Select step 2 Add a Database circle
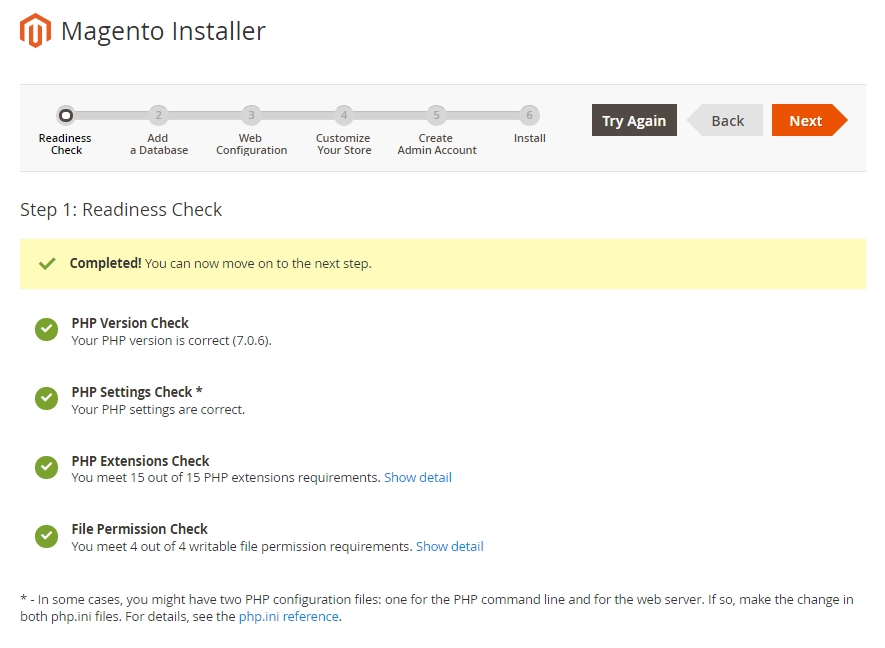Image resolution: width=885 pixels, height=648 pixels. [158, 115]
